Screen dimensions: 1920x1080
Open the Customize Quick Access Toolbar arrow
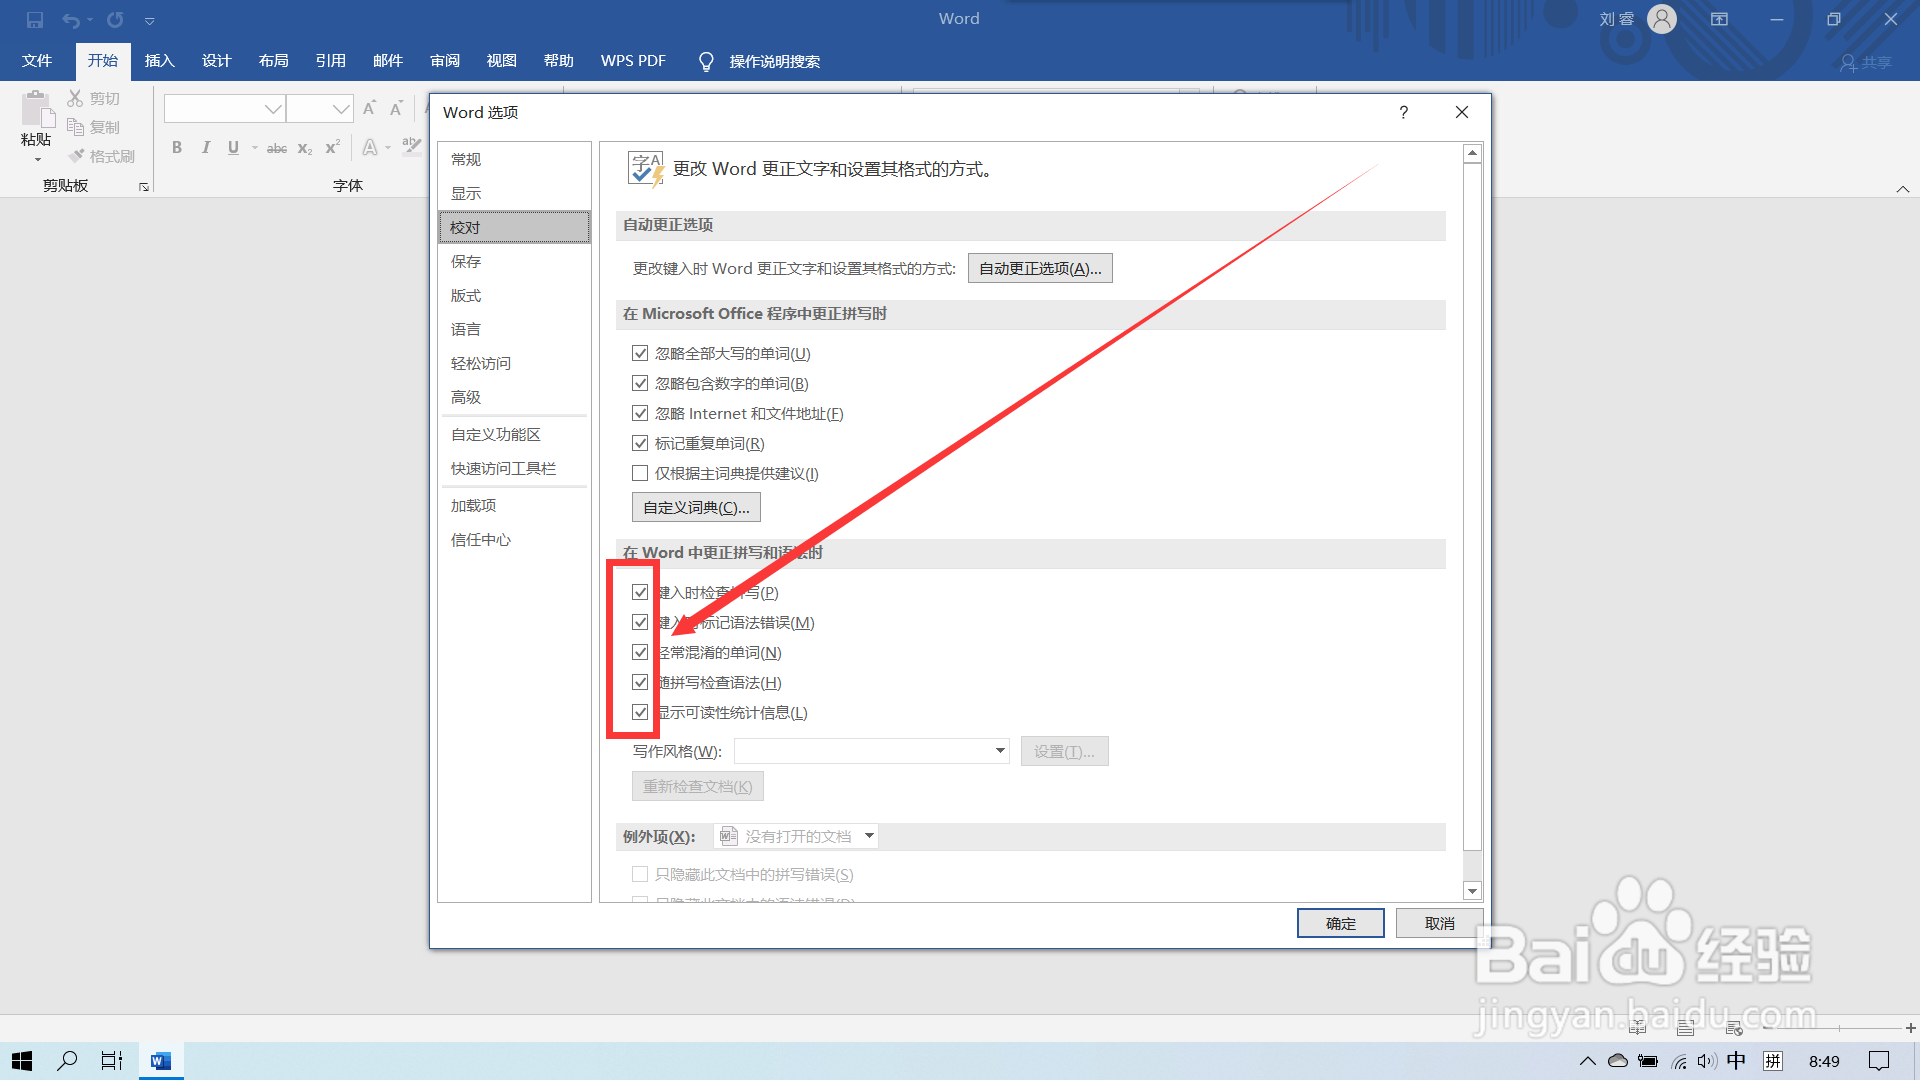pos(149,21)
